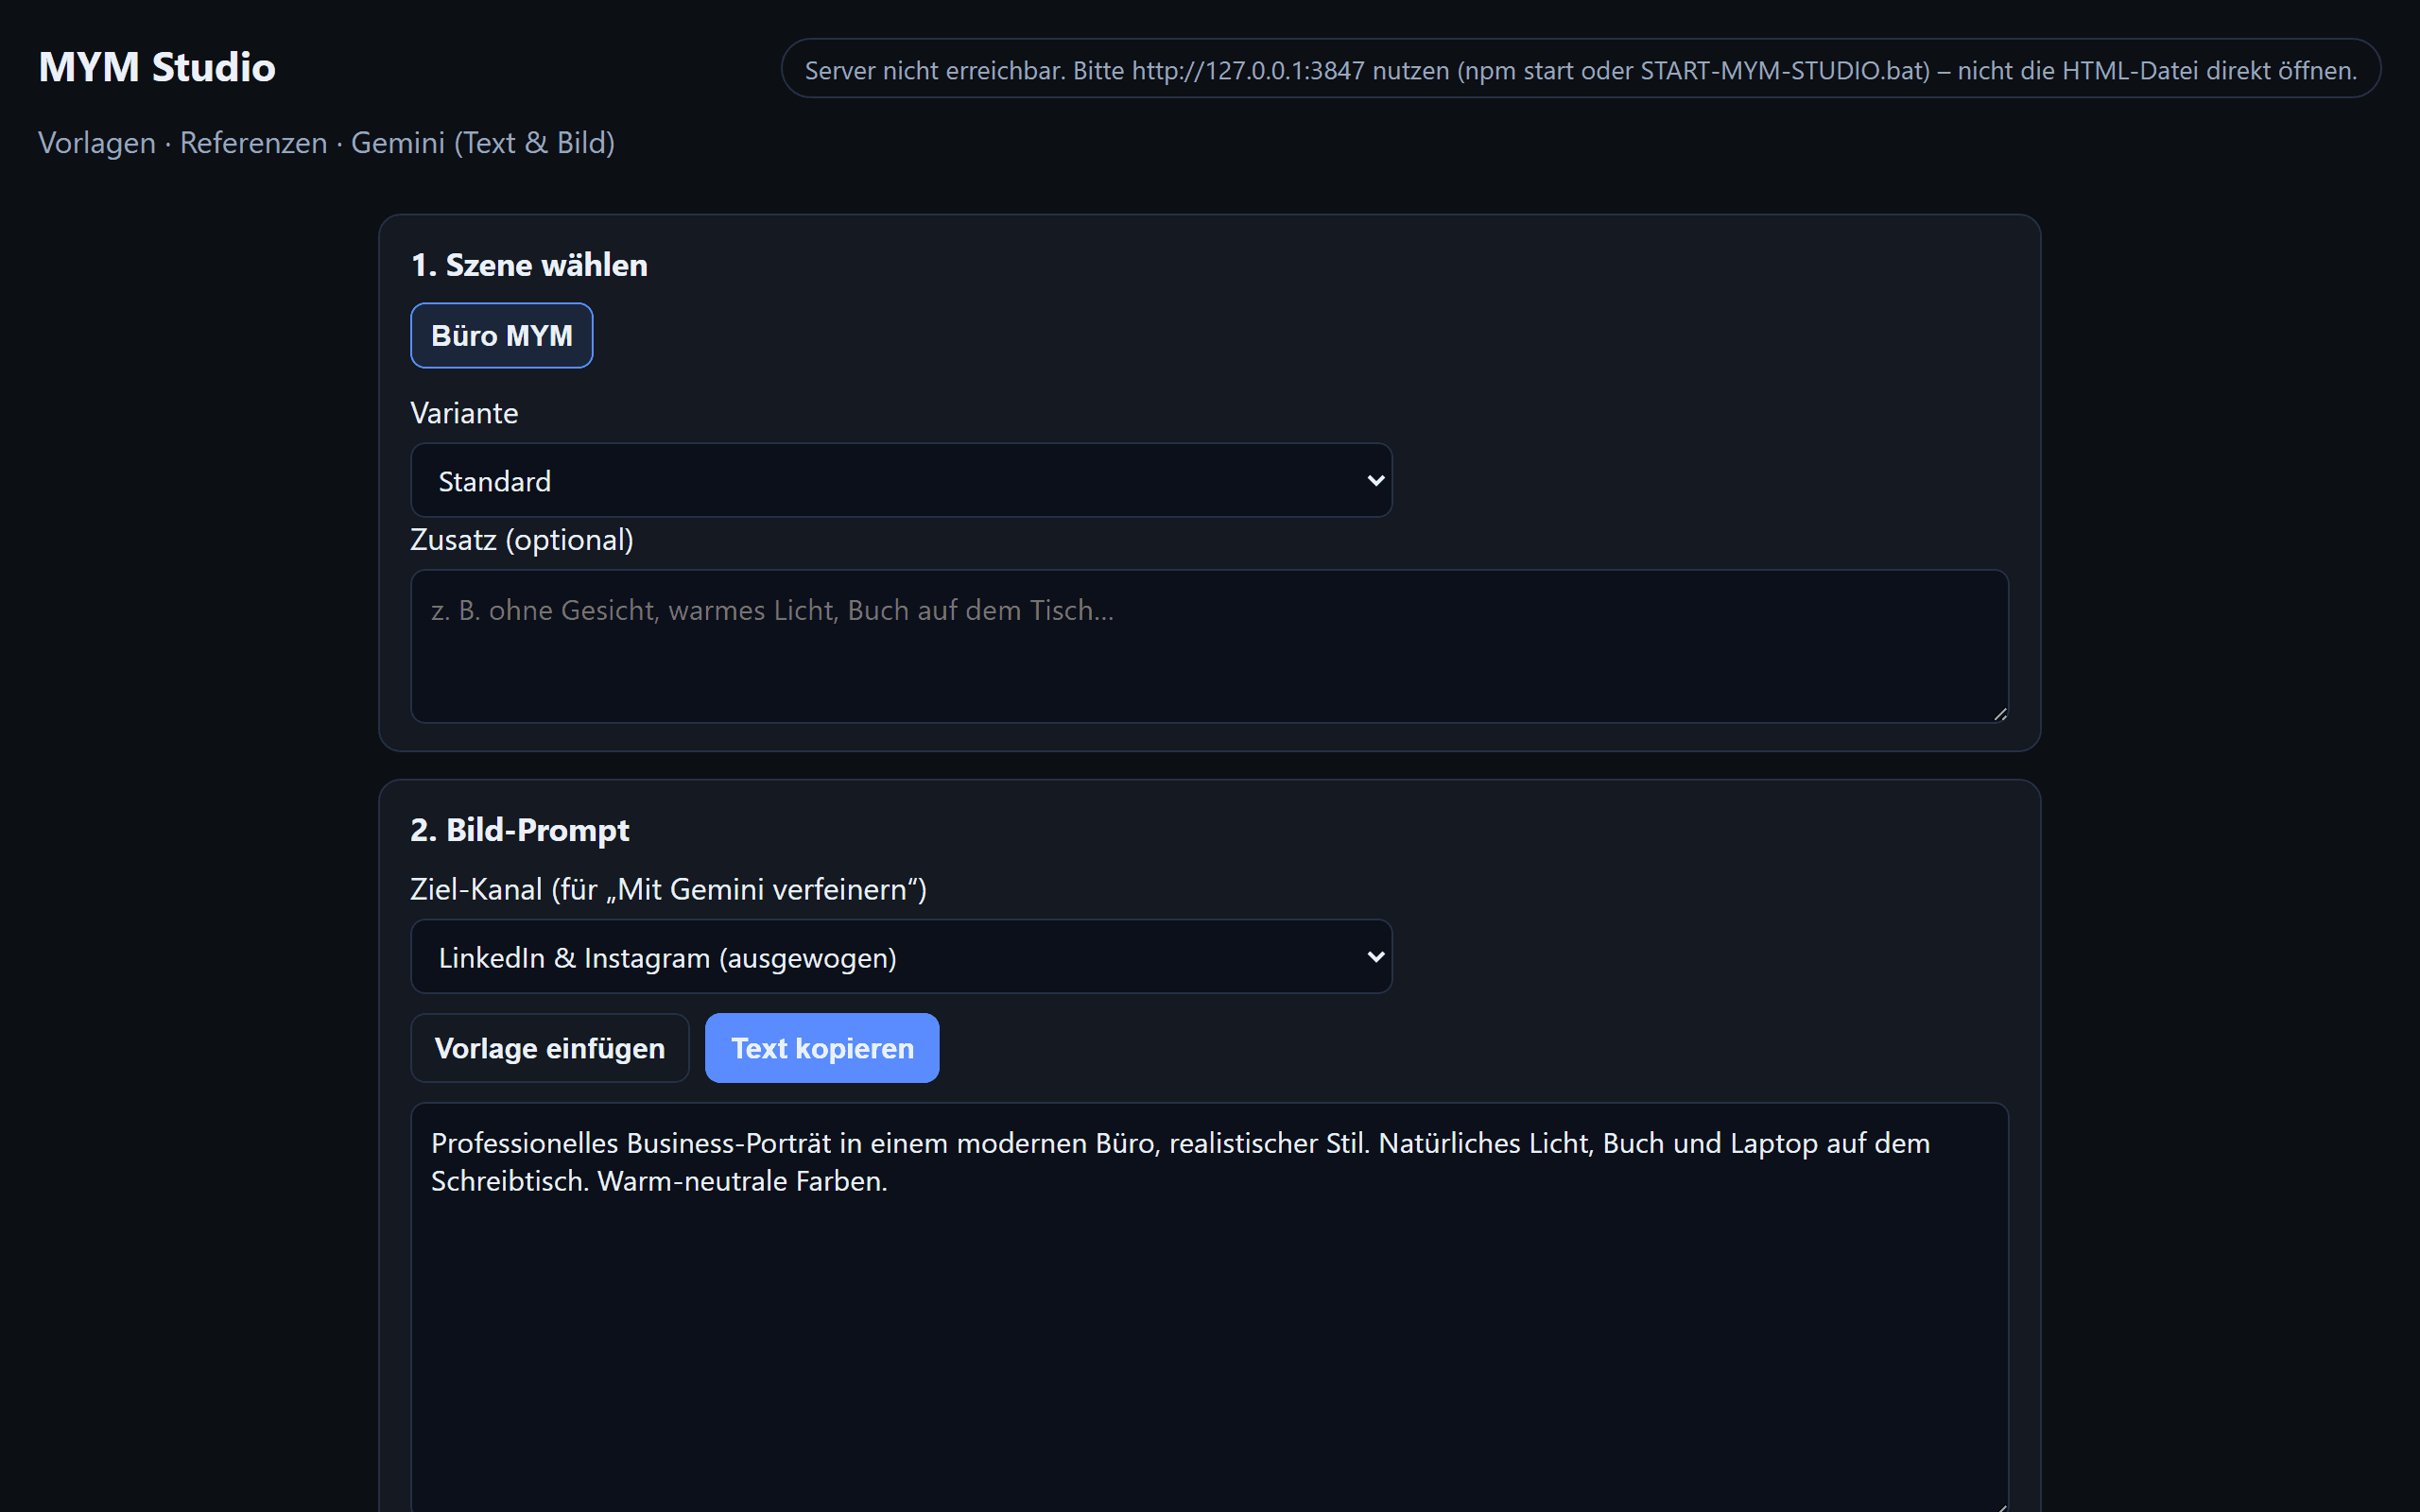Viewport: 2420px width, 1512px height.
Task: Click the server not reachable status message
Action: (1580, 69)
